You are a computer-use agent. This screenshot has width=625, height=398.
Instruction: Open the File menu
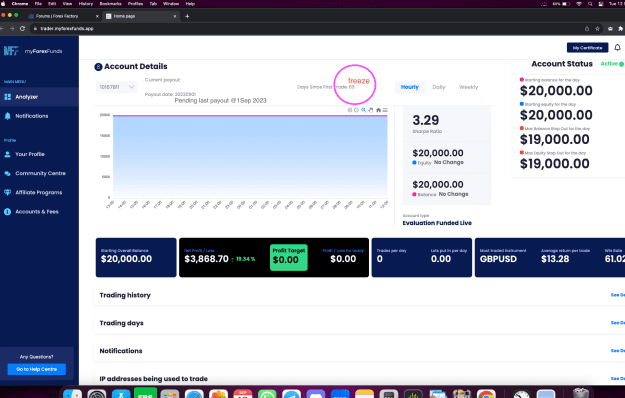coord(38,4)
